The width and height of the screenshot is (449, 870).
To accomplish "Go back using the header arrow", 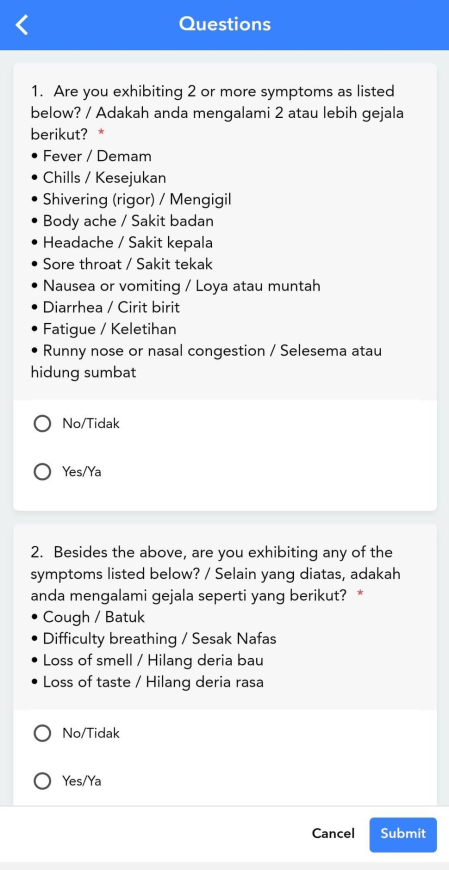I will 22,24.
